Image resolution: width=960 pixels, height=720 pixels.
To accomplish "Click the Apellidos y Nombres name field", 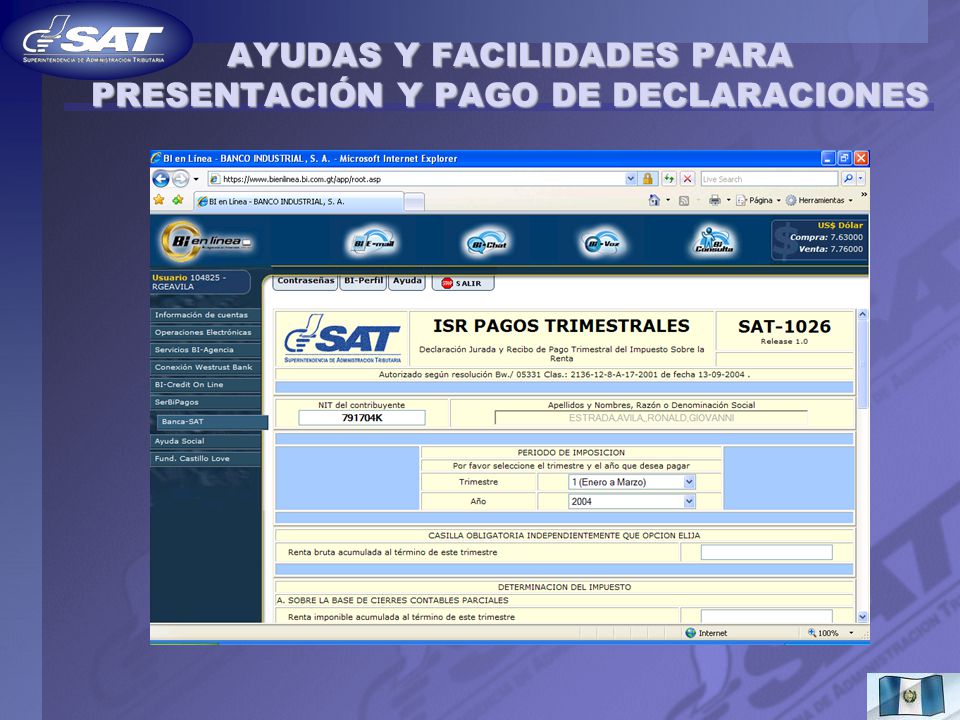I will 651,418.
